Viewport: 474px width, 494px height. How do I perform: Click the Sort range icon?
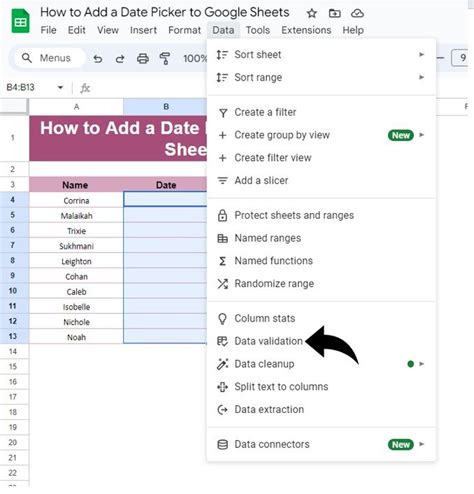coord(222,78)
